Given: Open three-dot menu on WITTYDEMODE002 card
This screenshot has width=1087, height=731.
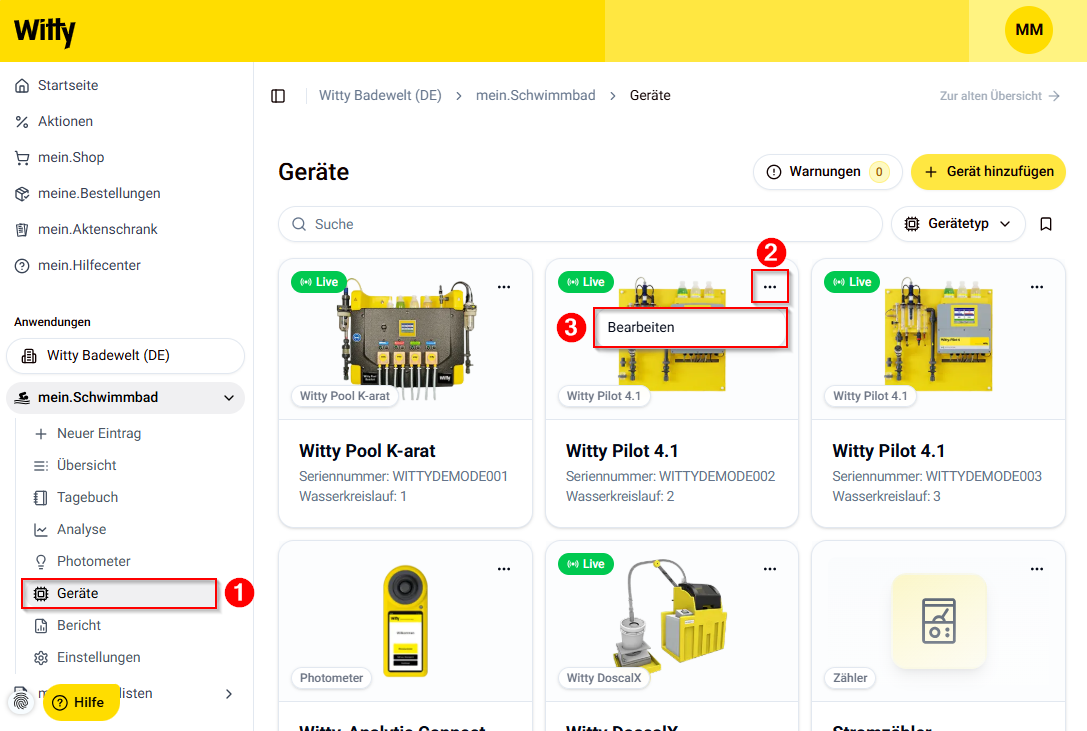Looking at the screenshot, I should [x=770, y=287].
